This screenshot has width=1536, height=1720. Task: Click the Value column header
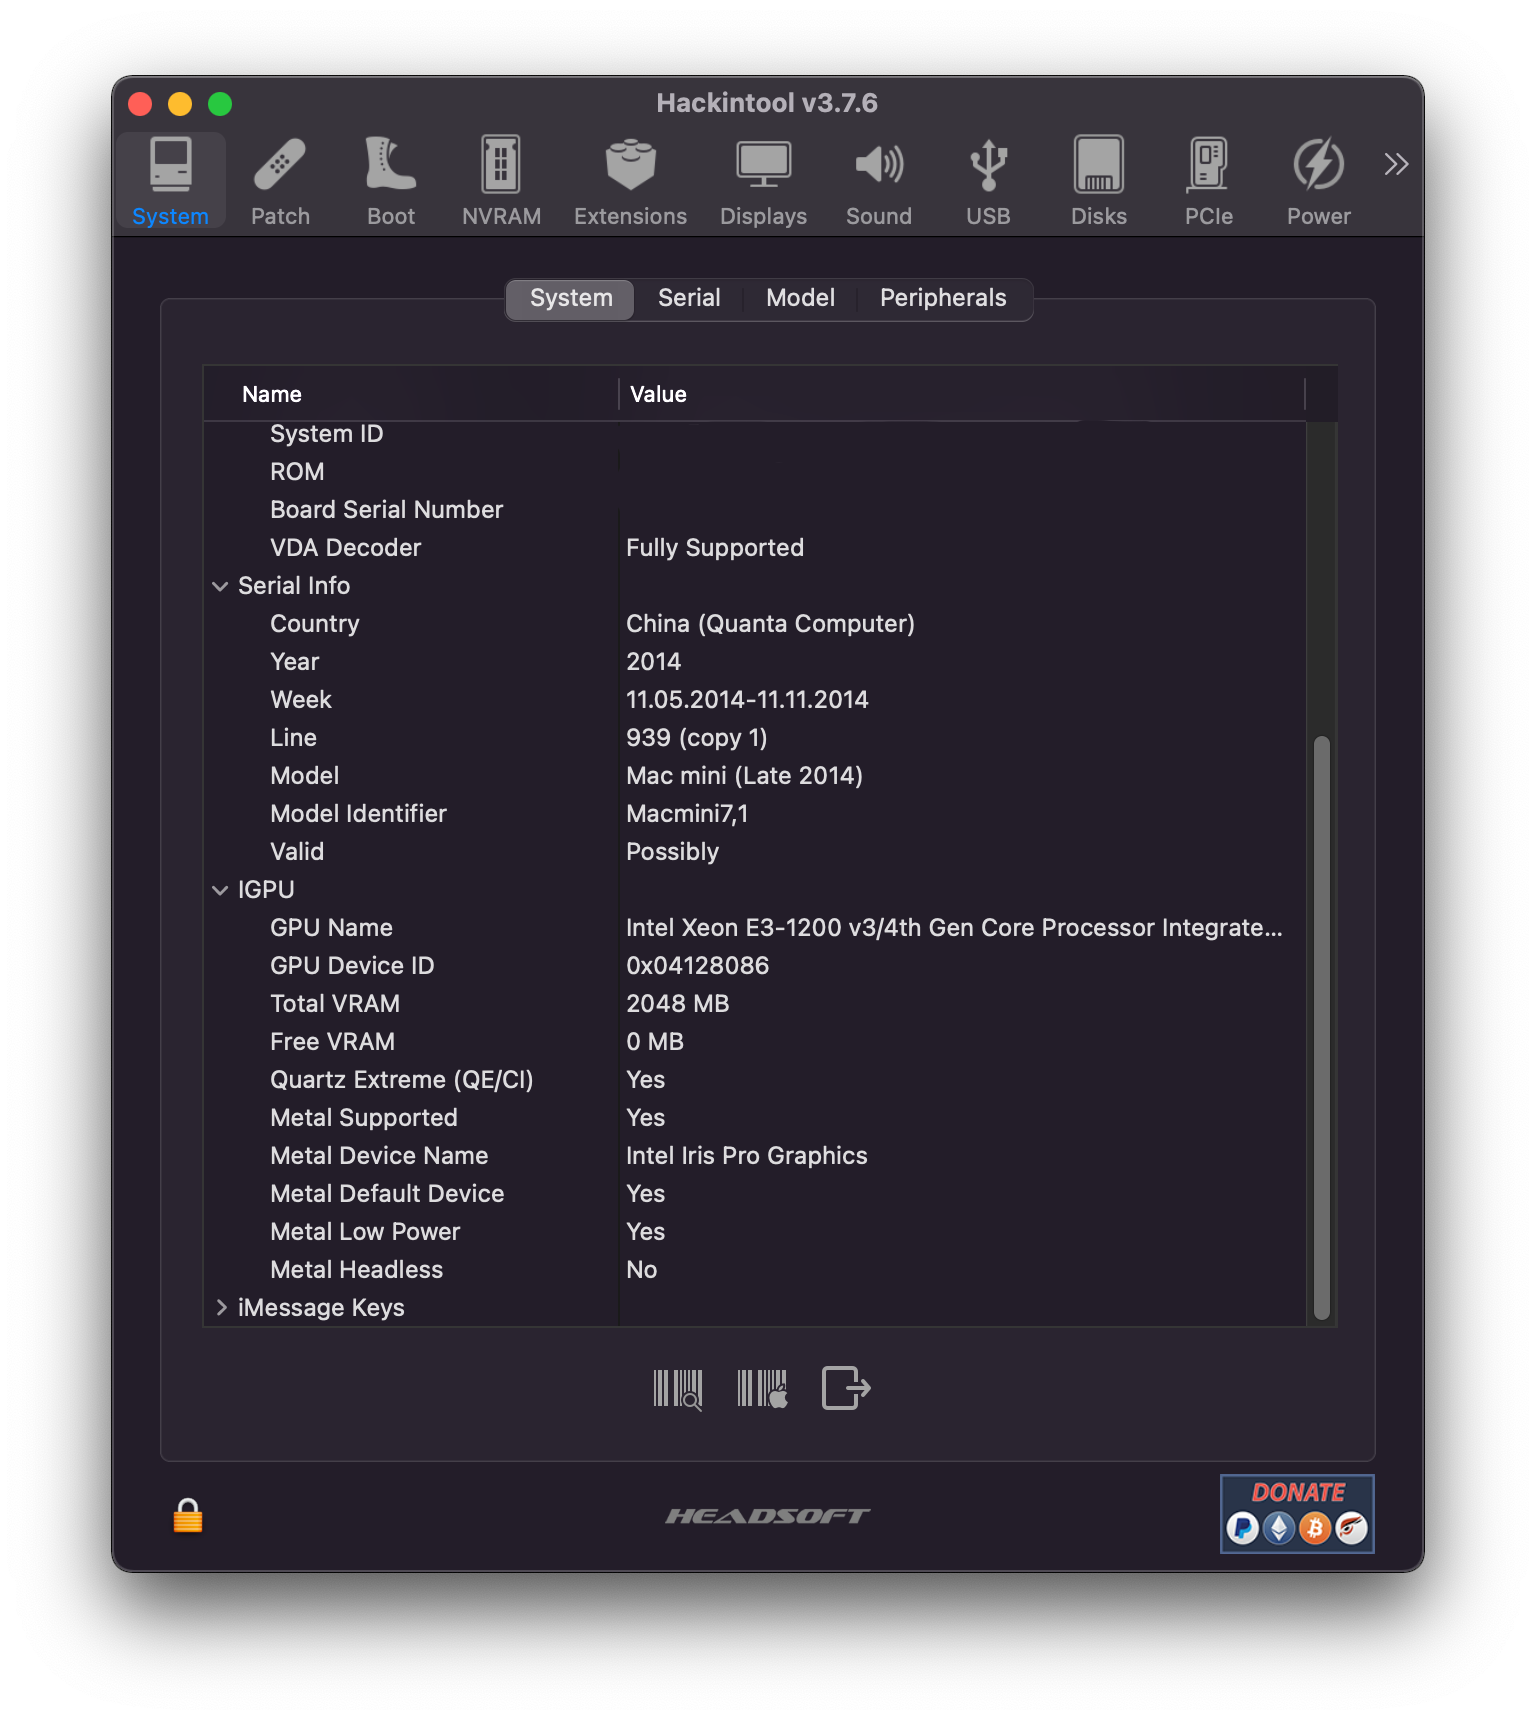point(962,394)
